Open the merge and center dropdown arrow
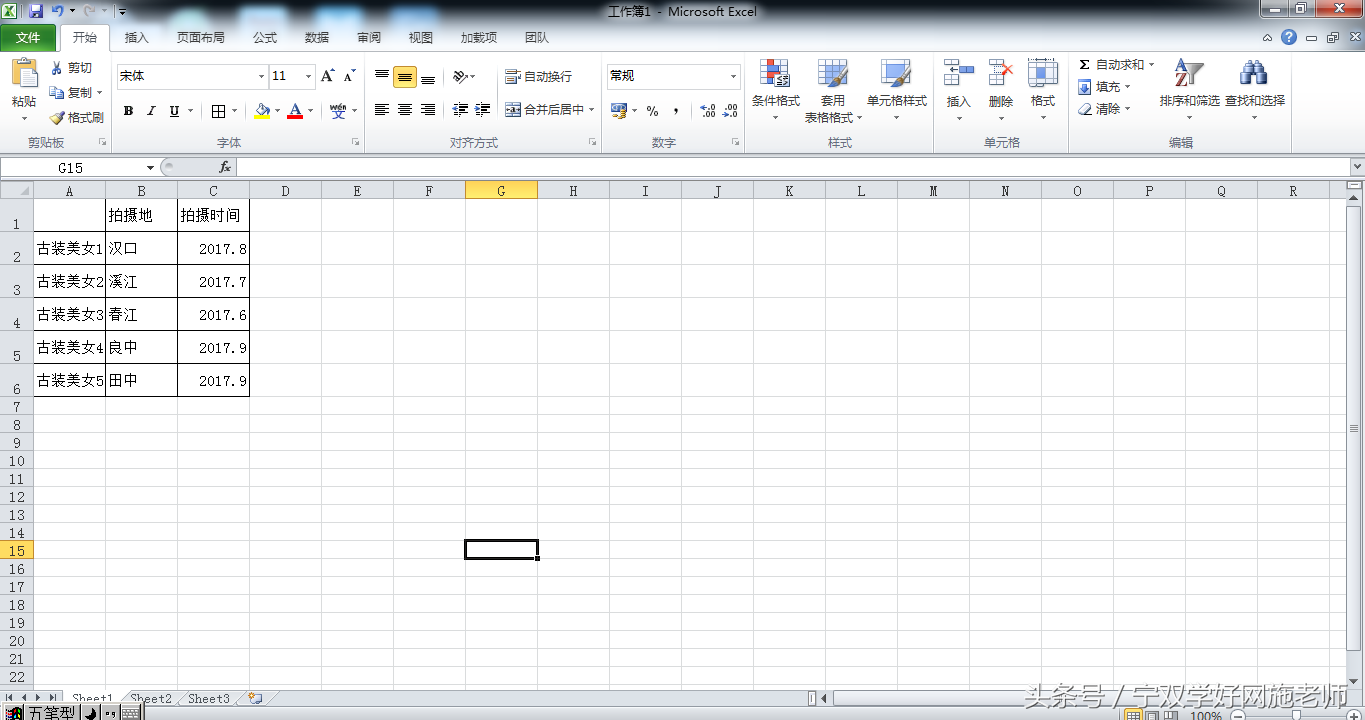 pos(591,110)
